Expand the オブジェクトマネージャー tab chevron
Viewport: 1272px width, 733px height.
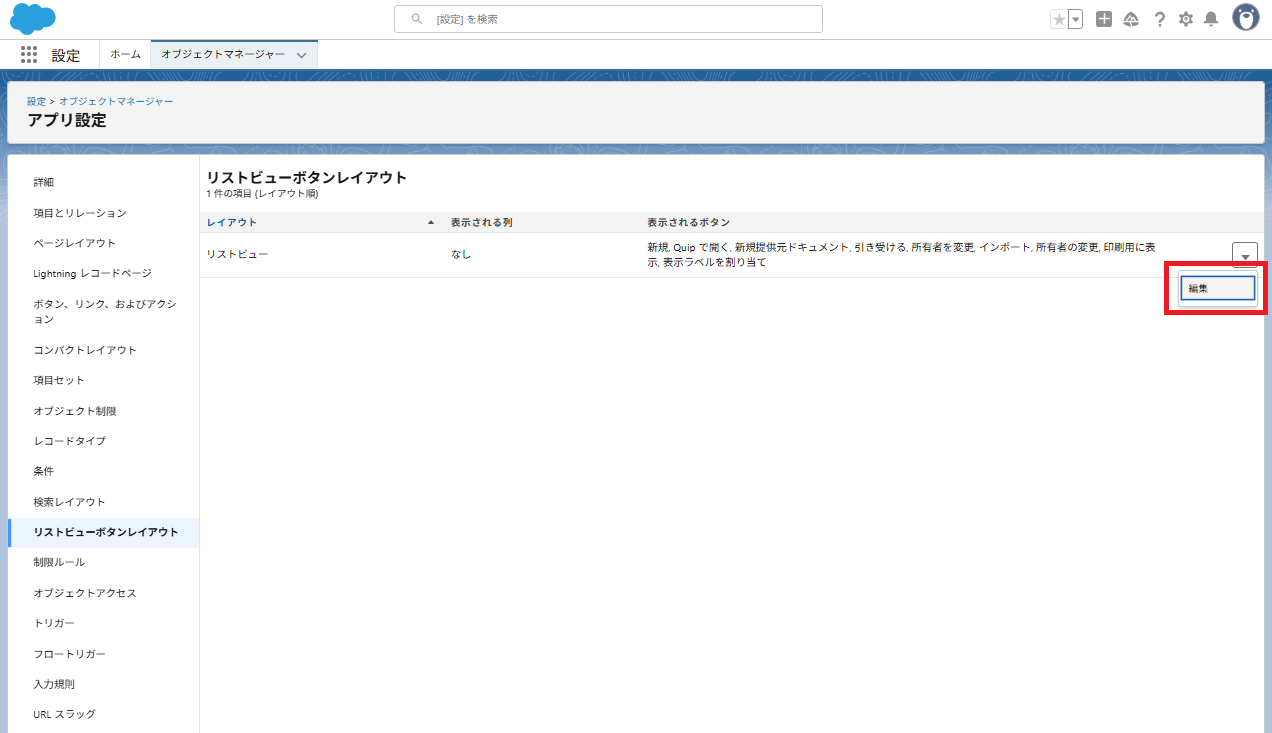pos(302,55)
